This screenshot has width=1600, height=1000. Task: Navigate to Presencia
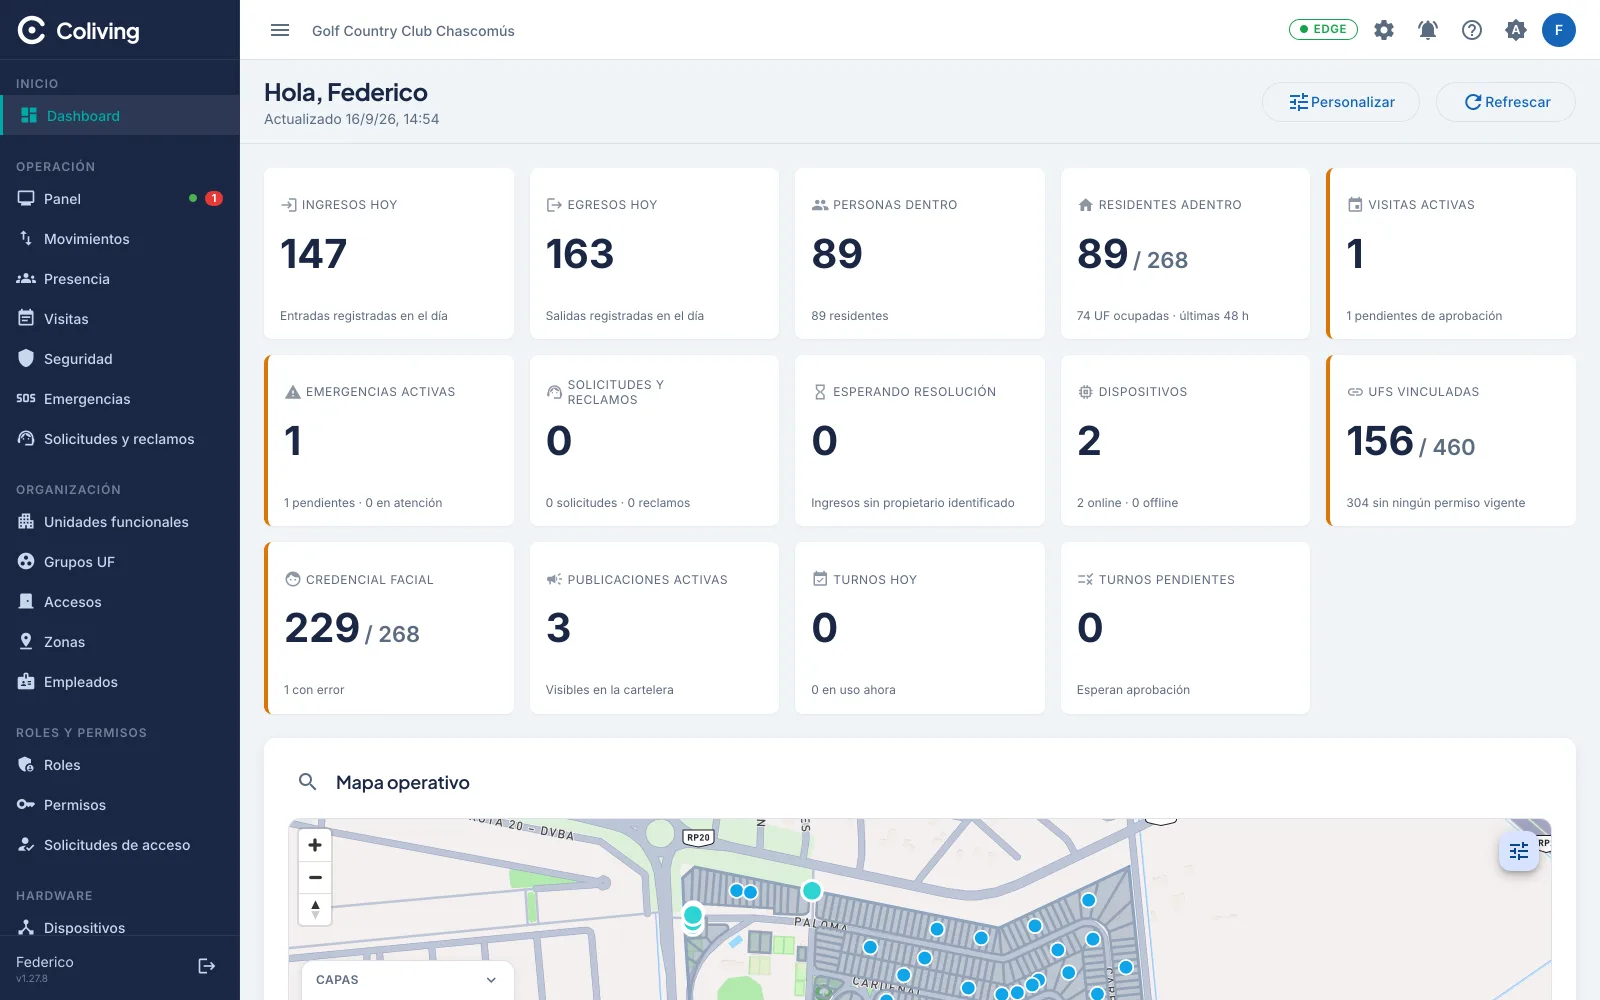click(120, 279)
